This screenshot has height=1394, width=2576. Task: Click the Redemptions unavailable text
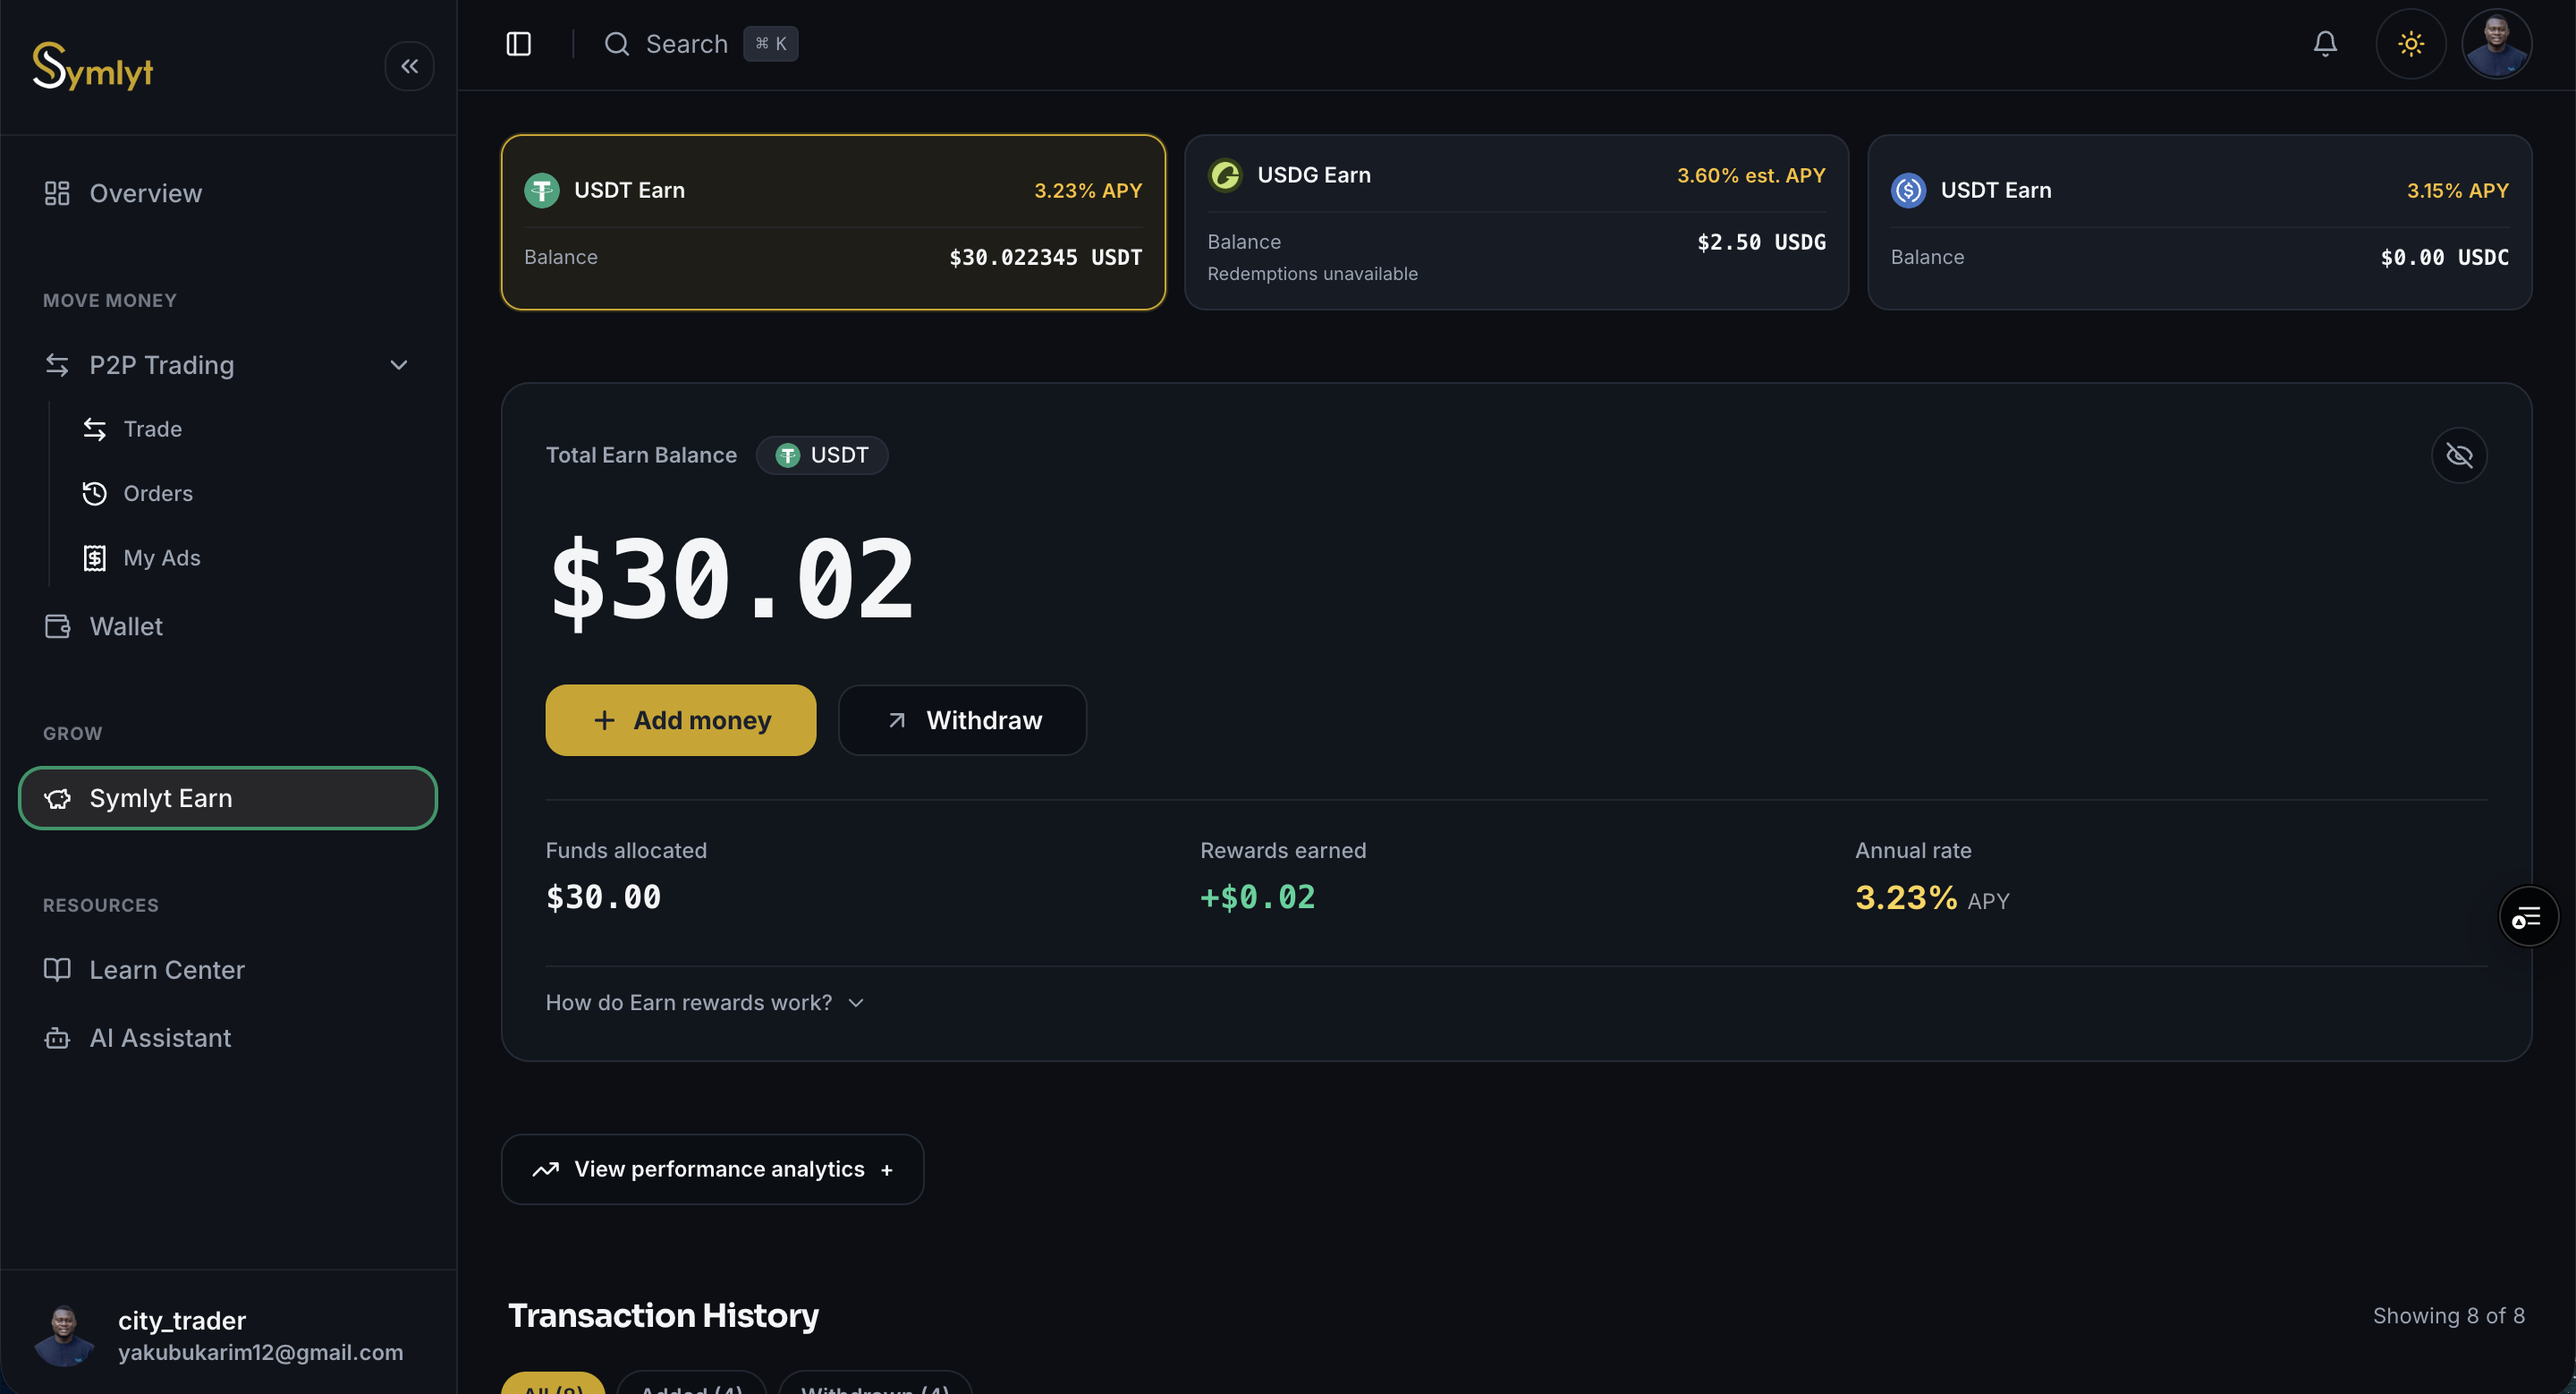pyautogui.click(x=1312, y=273)
